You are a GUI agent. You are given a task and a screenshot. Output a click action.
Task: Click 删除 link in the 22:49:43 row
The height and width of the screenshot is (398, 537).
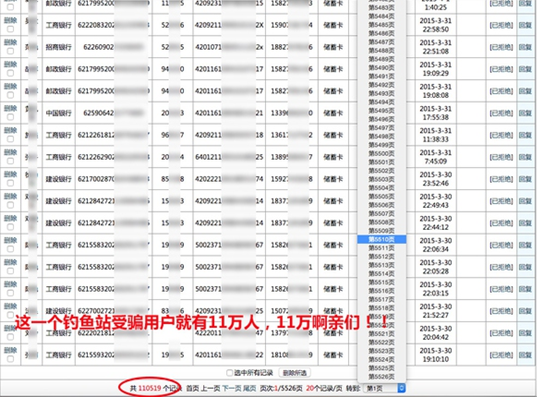click(10, 196)
